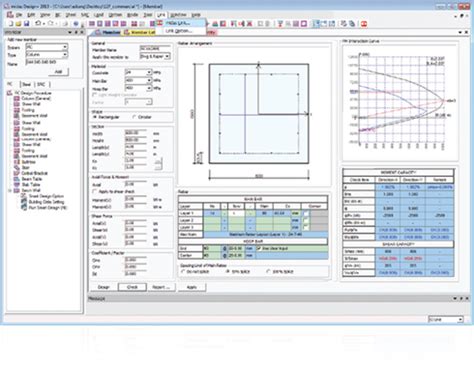The image size is (474, 367).
Task: Open the Type dropdown showing Column
Action: pyautogui.click(x=65, y=54)
